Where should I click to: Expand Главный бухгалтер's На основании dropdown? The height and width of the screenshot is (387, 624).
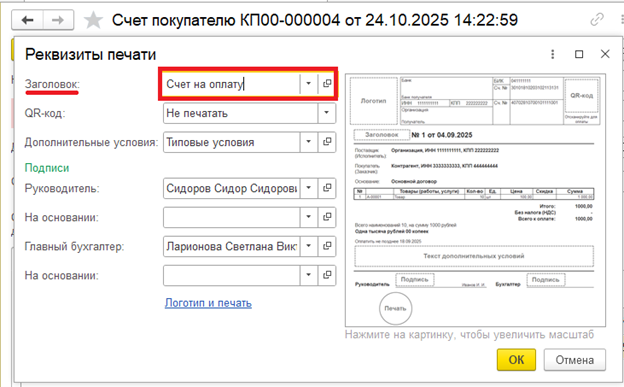(x=308, y=275)
